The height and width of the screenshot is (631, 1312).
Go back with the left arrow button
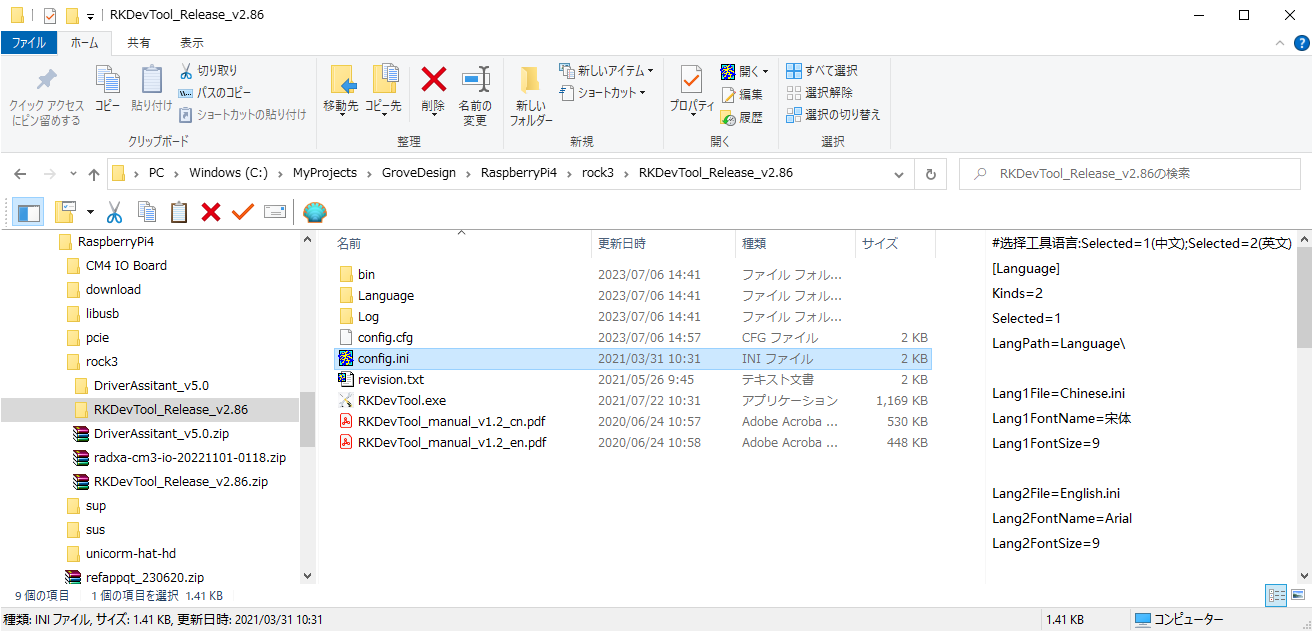coord(21,174)
